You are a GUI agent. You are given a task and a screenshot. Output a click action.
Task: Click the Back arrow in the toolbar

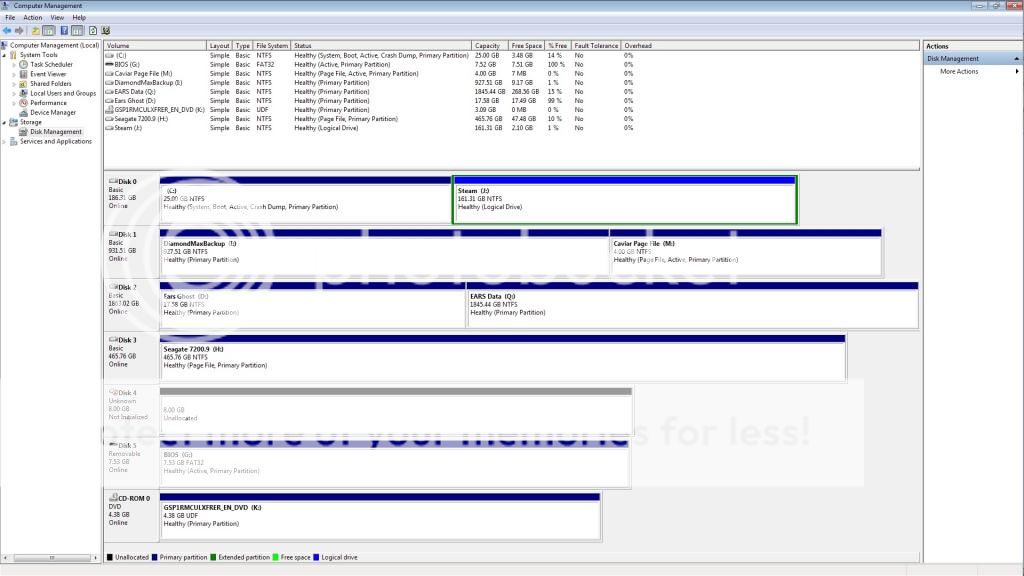(7, 30)
